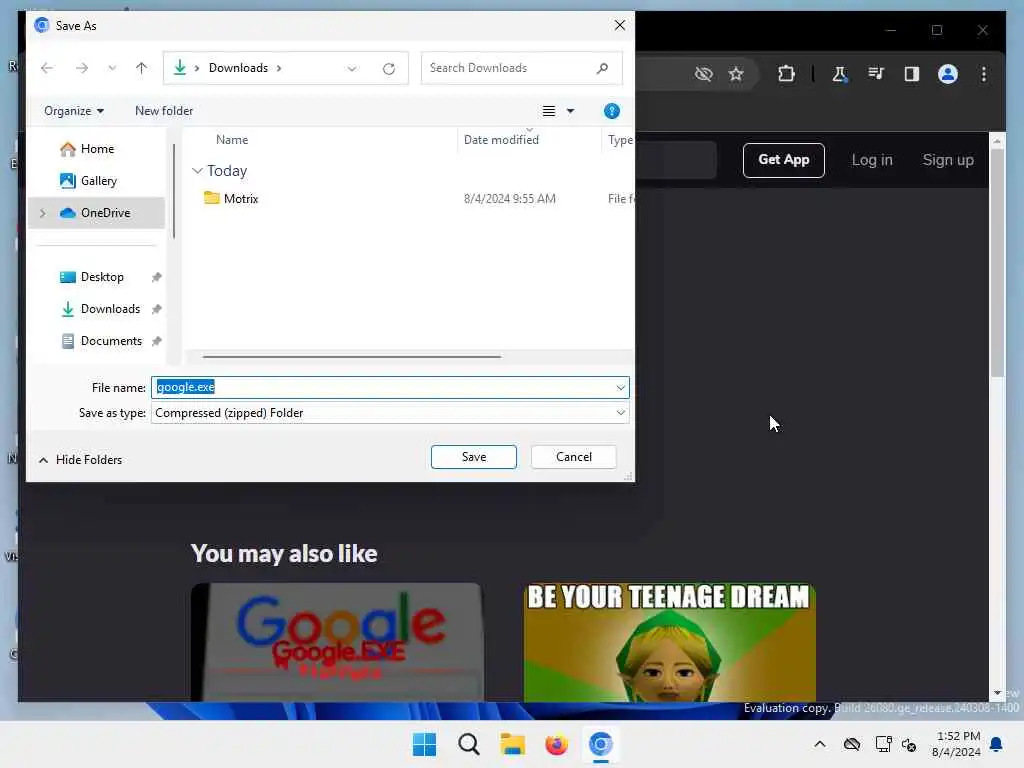Open the Save as type combo box
The image size is (1024, 768).
point(390,413)
